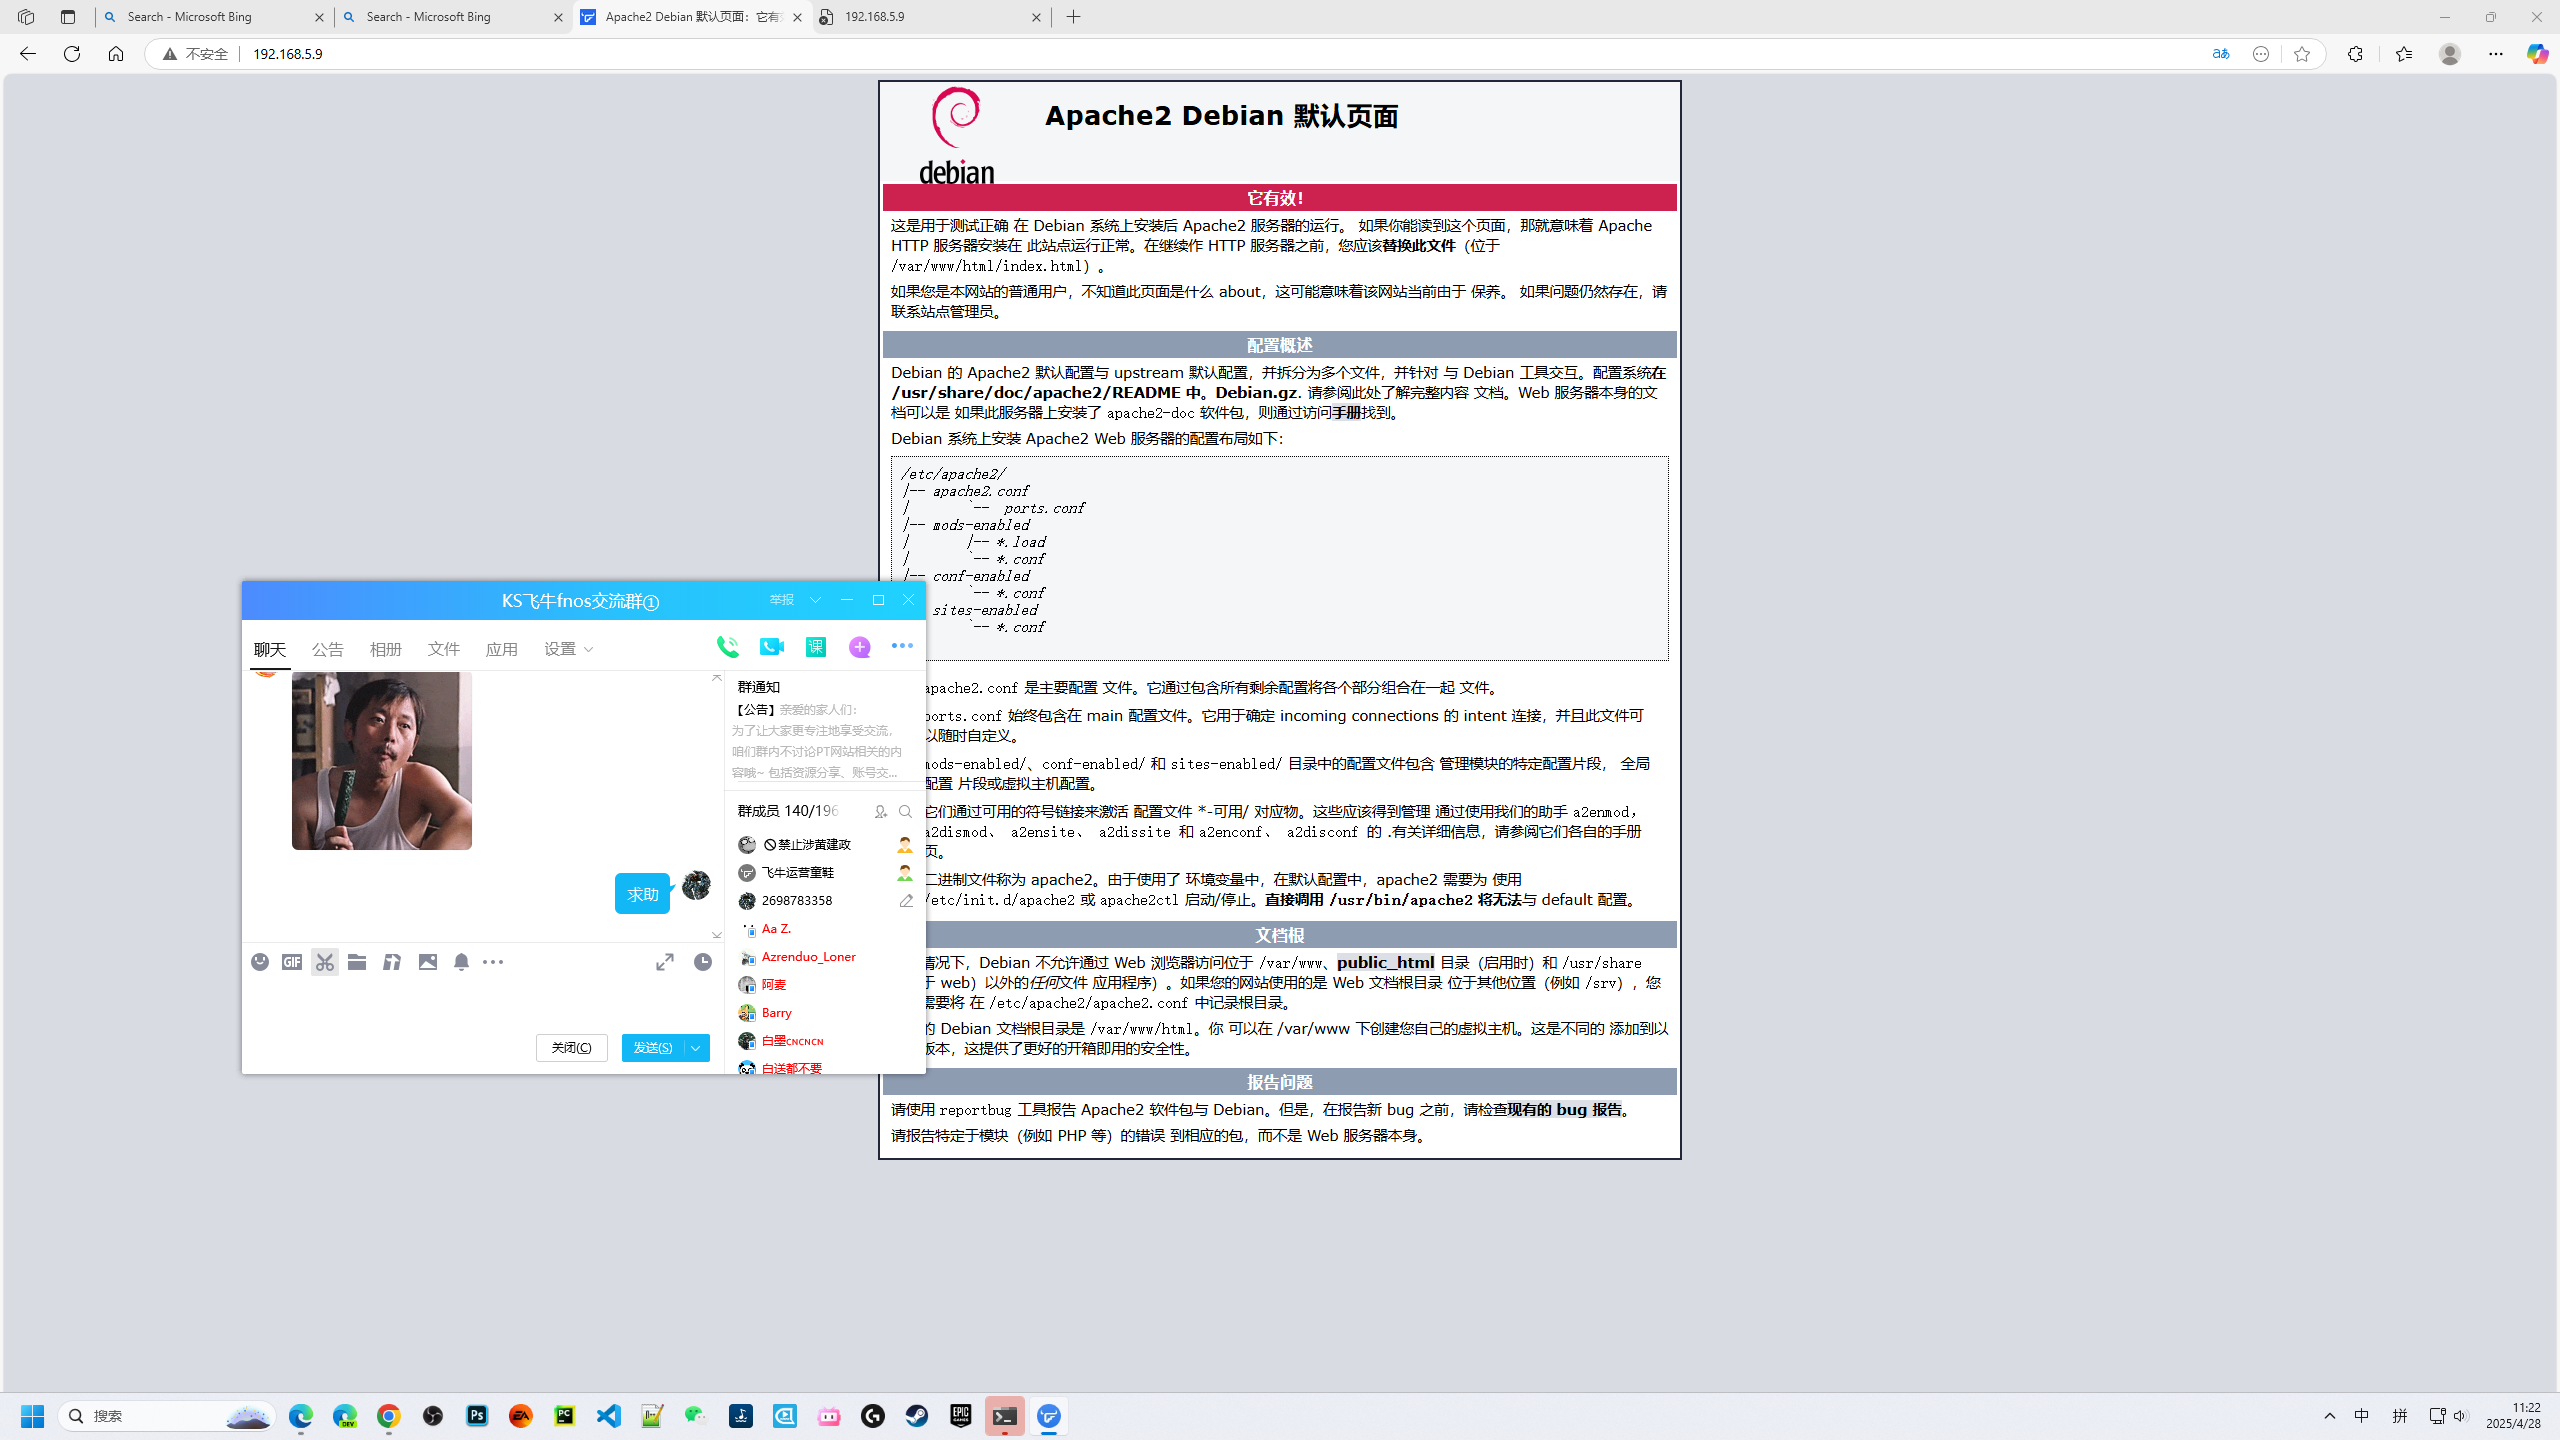Click the send file folder icon
2560x1440 pixels.
[x=357, y=962]
